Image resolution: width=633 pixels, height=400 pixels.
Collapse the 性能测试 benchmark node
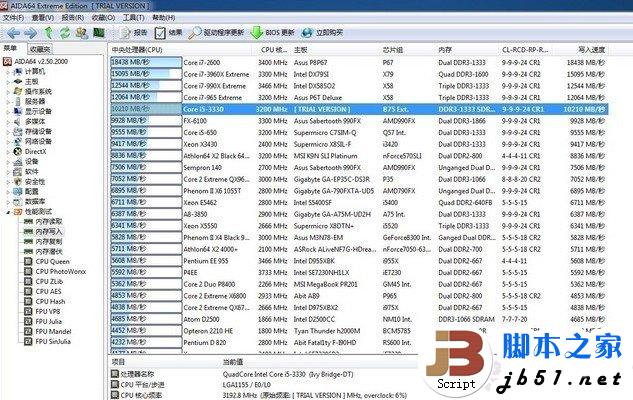pyautogui.click(x=8, y=212)
